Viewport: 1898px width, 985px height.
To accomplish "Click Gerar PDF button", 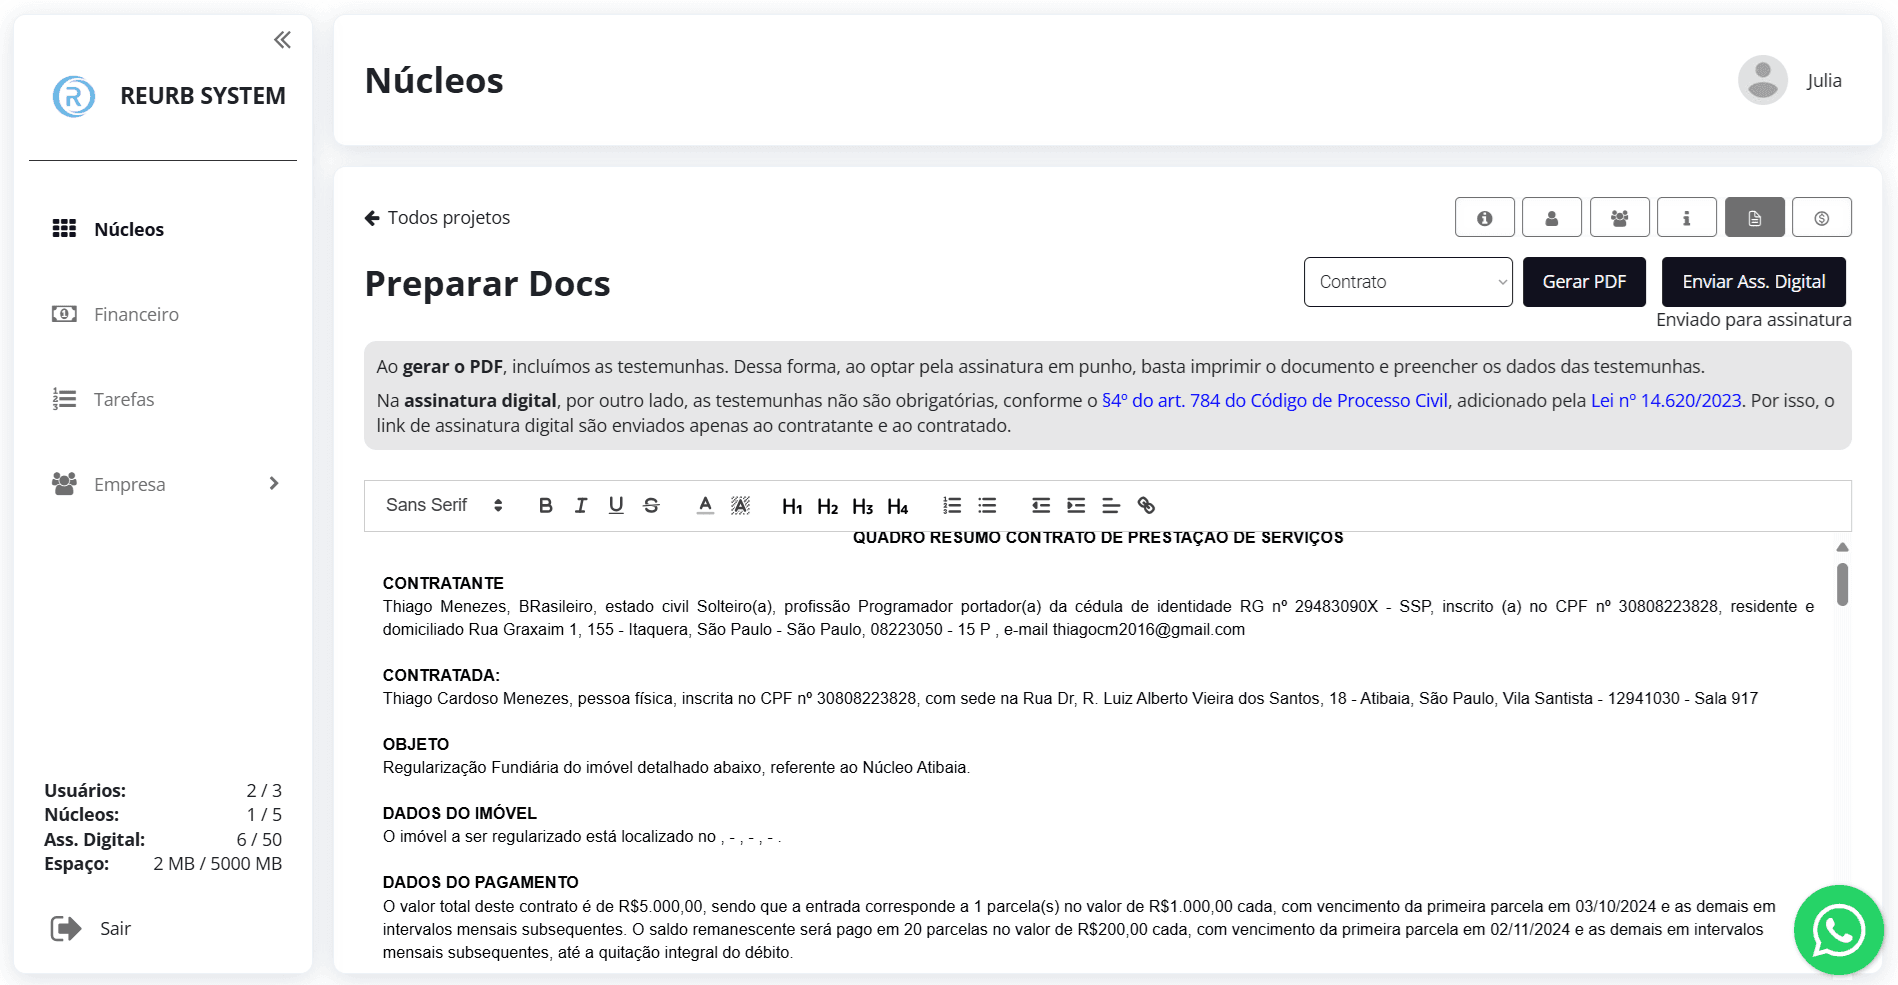I will (x=1584, y=282).
